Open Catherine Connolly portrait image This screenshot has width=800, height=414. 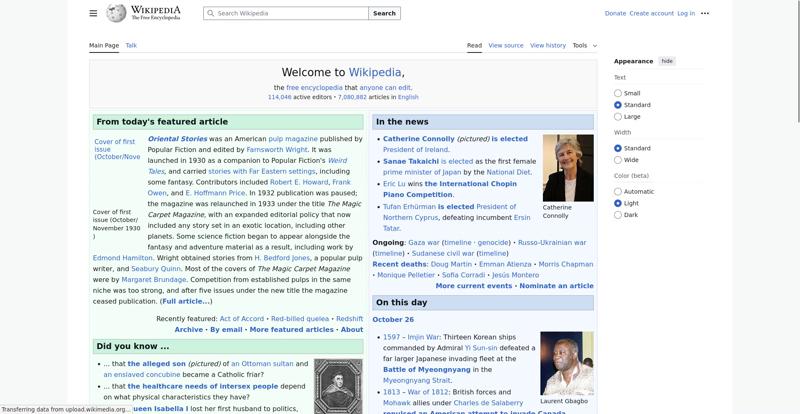[x=567, y=168]
